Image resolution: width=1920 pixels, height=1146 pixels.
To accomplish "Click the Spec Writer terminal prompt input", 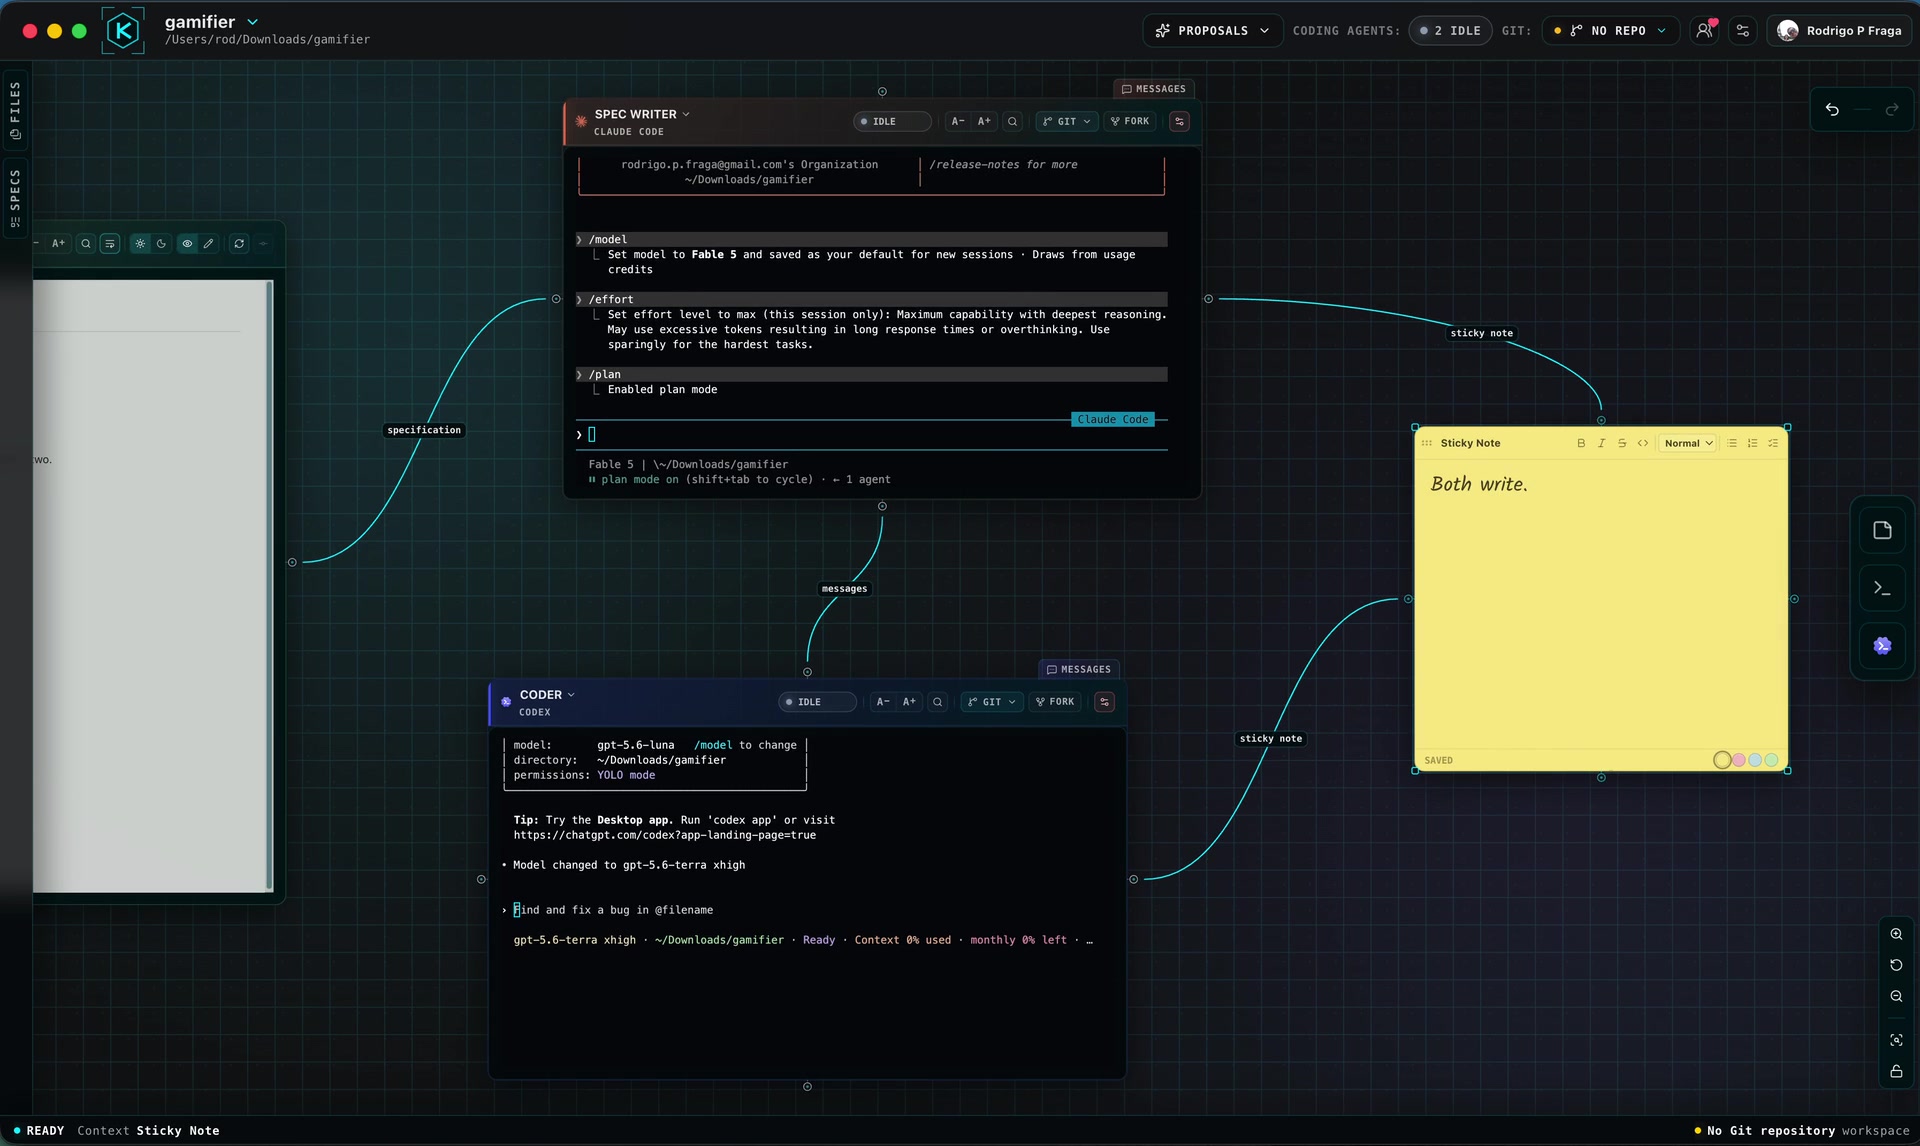I will [x=872, y=435].
